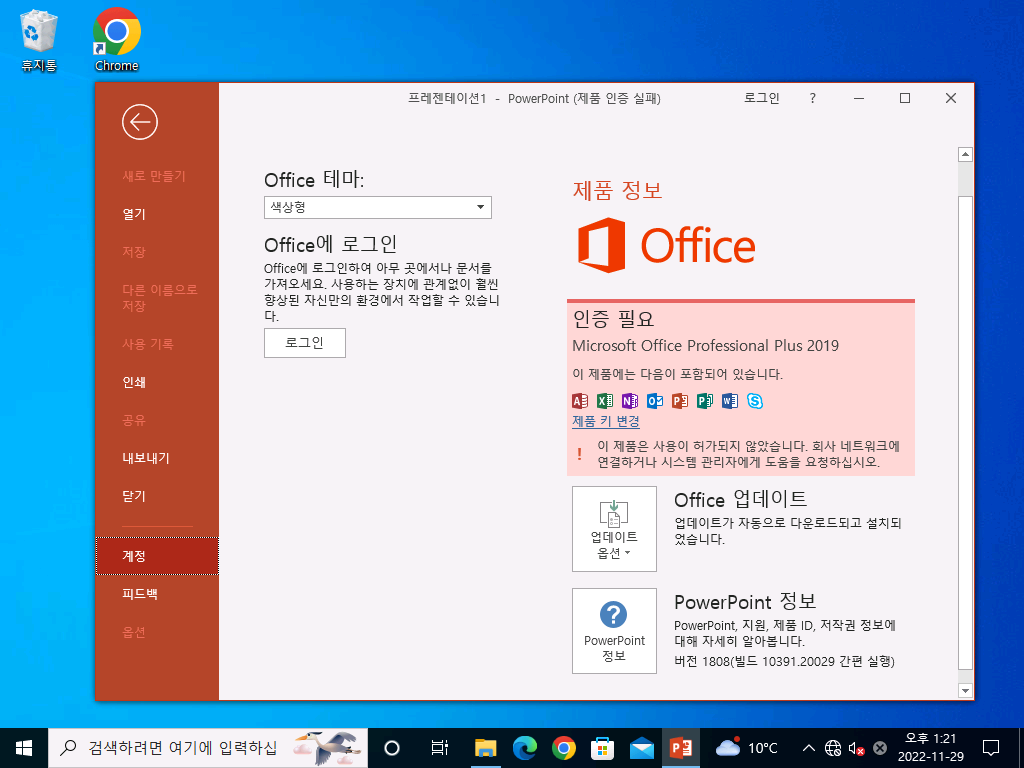This screenshot has width=1024, height=768.
Task: Click the scrollbar up arrow
Action: (x=965, y=155)
